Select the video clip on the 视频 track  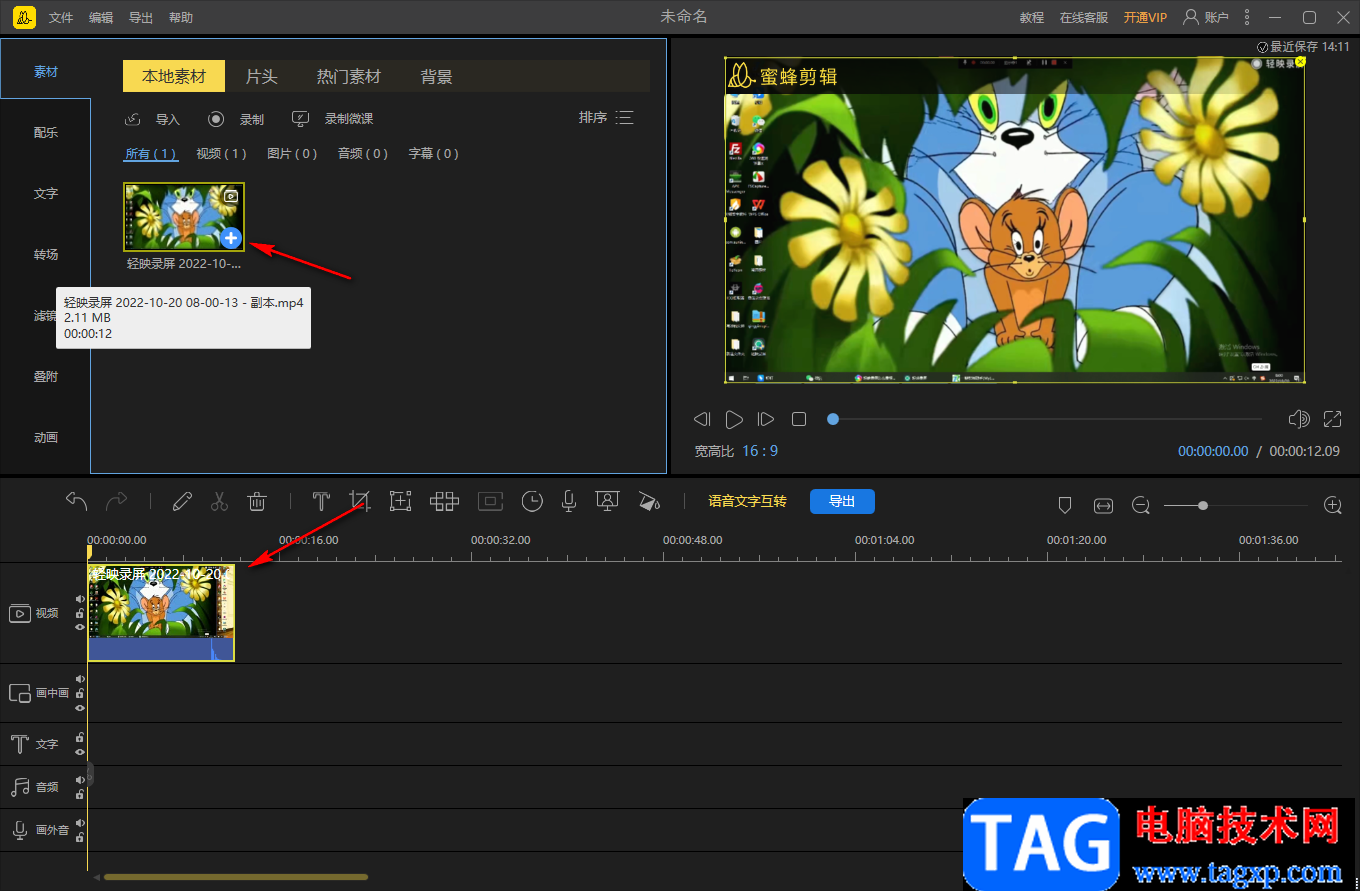click(x=161, y=612)
